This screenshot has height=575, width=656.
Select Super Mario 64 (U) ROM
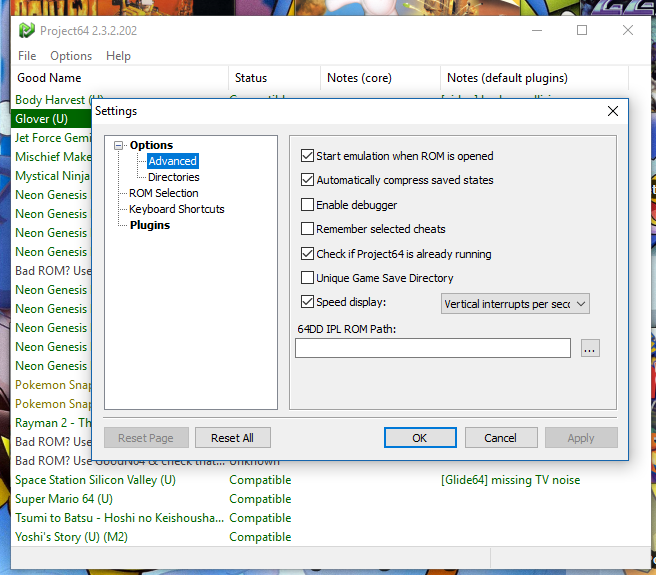point(64,499)
